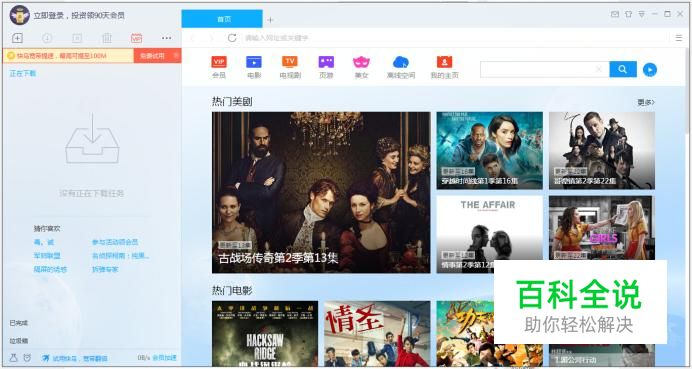Open the 穿越时间线第1季第16集 thumbnail
This screenshot has height=369, width=692.
click(489, 151)
